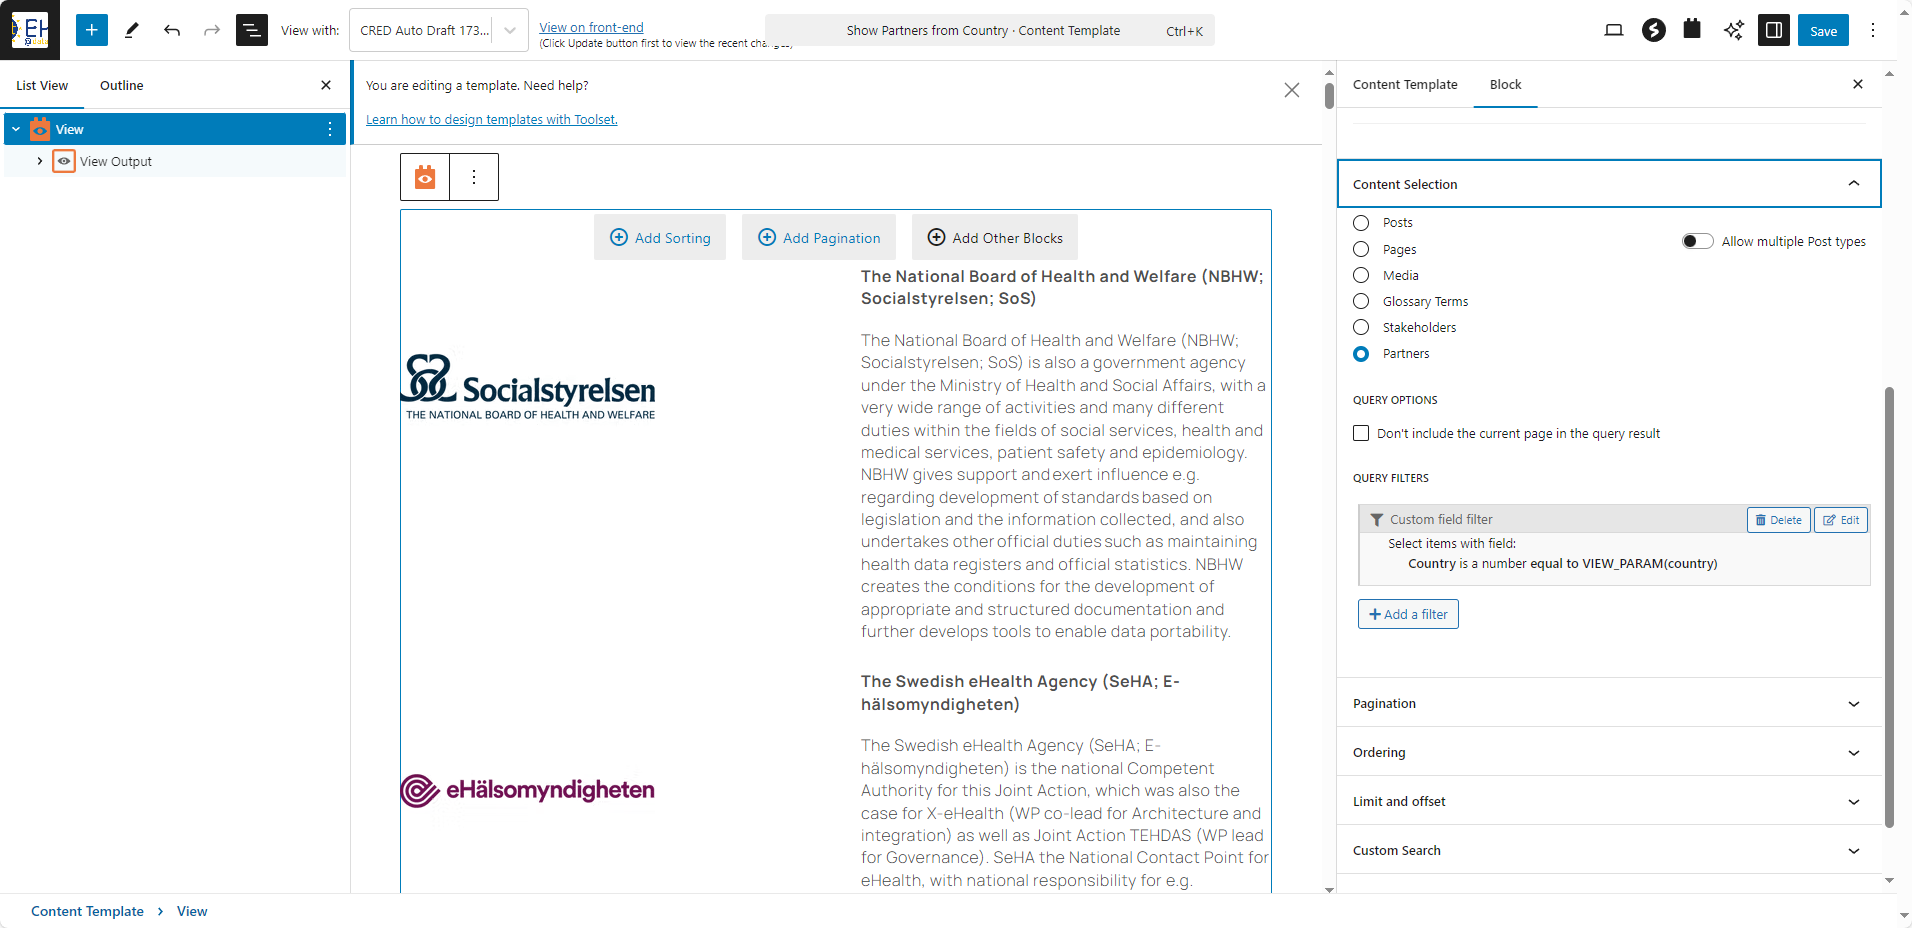Open the View on front-end link
The width and height of the screenshot is (1912, 928).
point(591,27)
